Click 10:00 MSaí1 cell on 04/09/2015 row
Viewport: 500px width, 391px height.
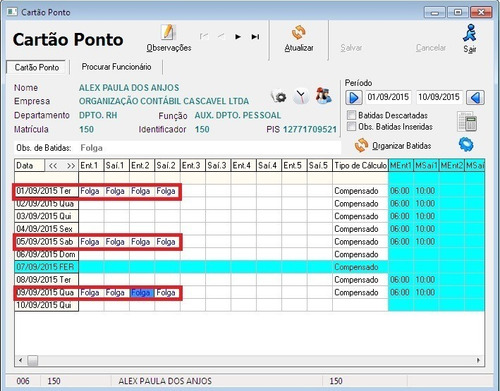click(x=425, y=229)
